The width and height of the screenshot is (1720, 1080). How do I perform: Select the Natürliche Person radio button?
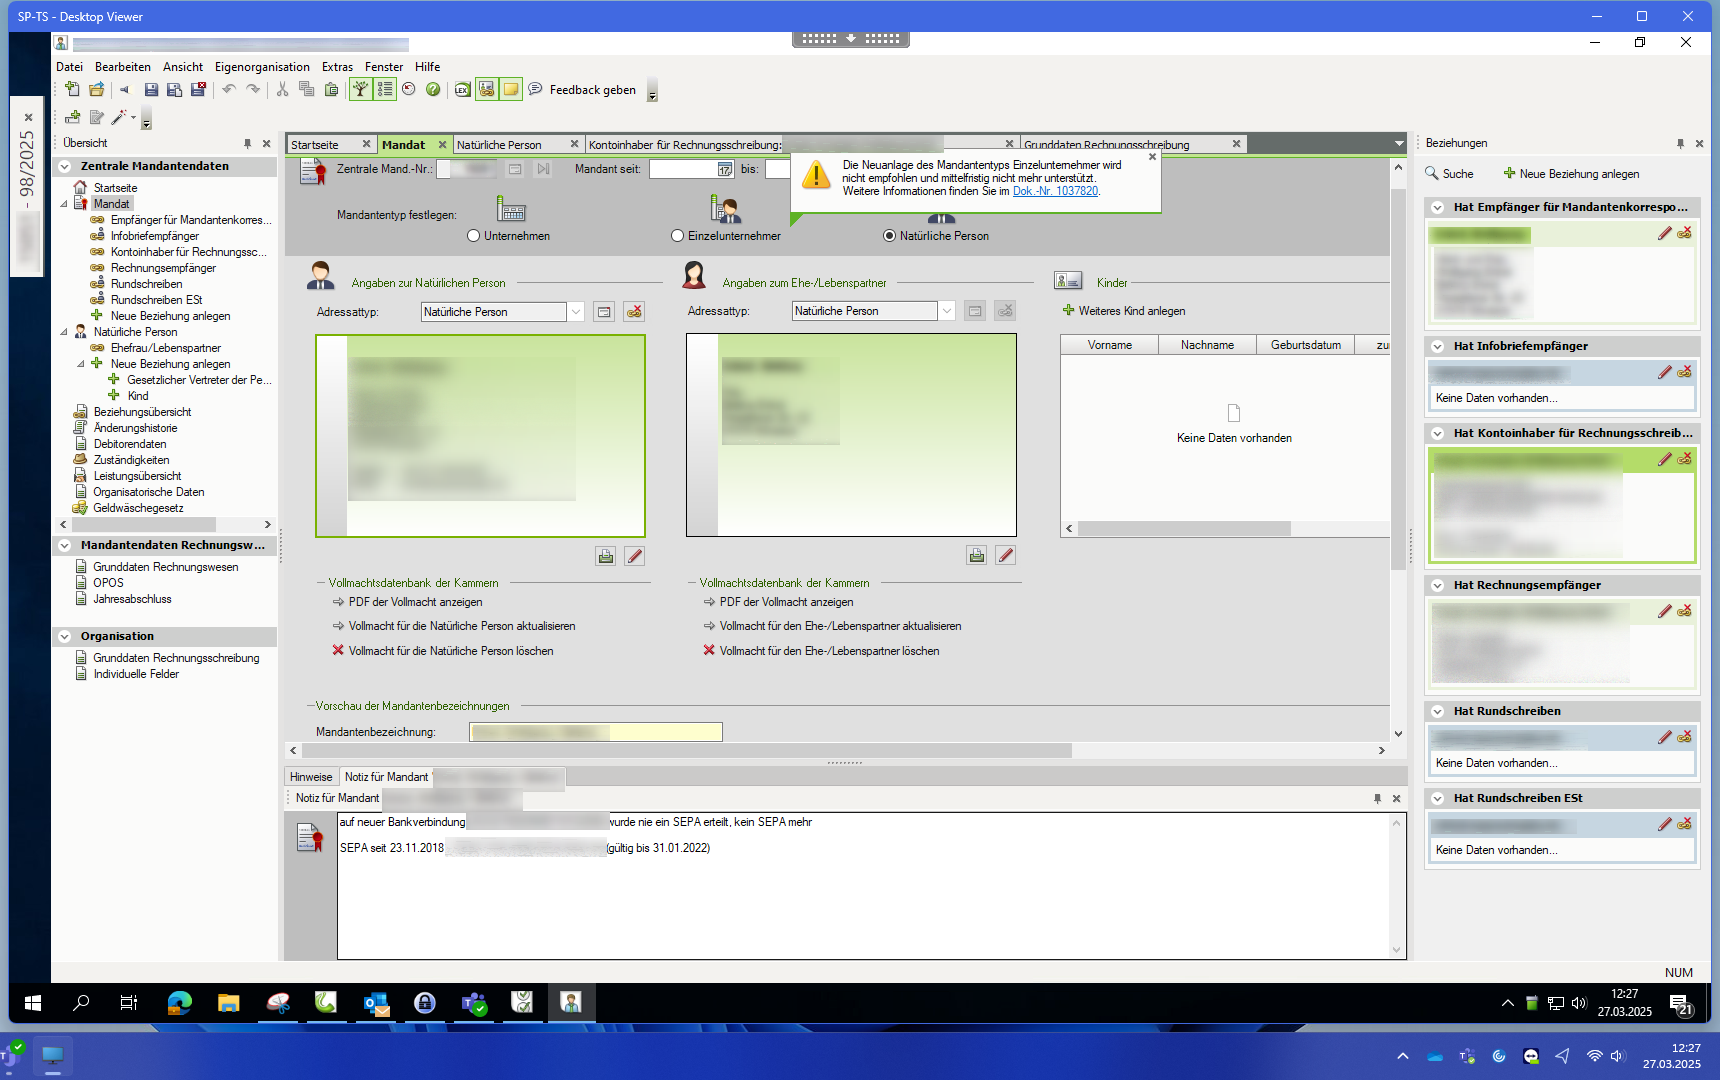click(889, 236)
